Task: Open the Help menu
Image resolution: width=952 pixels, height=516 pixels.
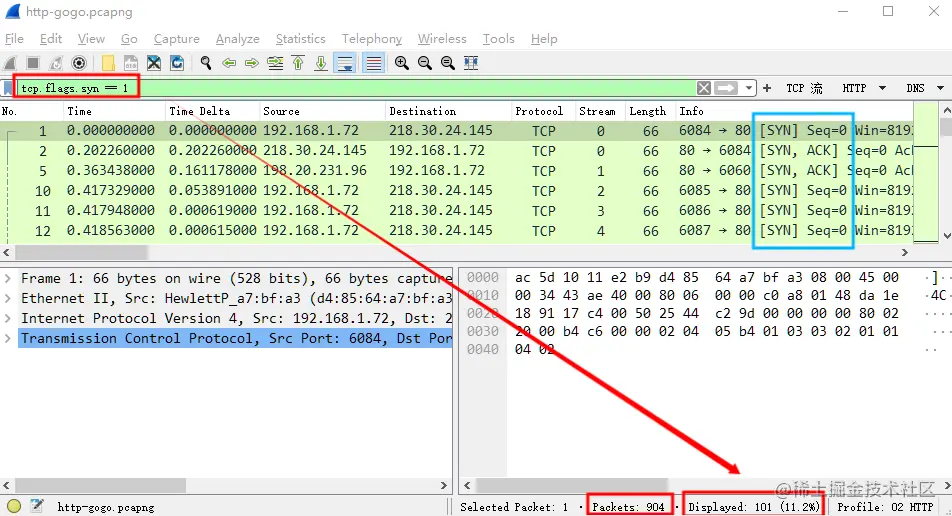Action: tap(544, 39)
